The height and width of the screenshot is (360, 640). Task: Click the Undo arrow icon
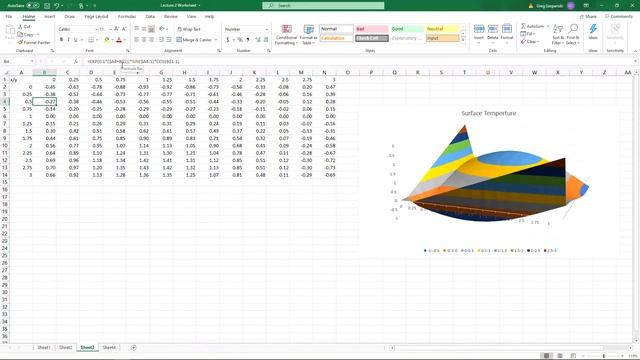(56, 6)
